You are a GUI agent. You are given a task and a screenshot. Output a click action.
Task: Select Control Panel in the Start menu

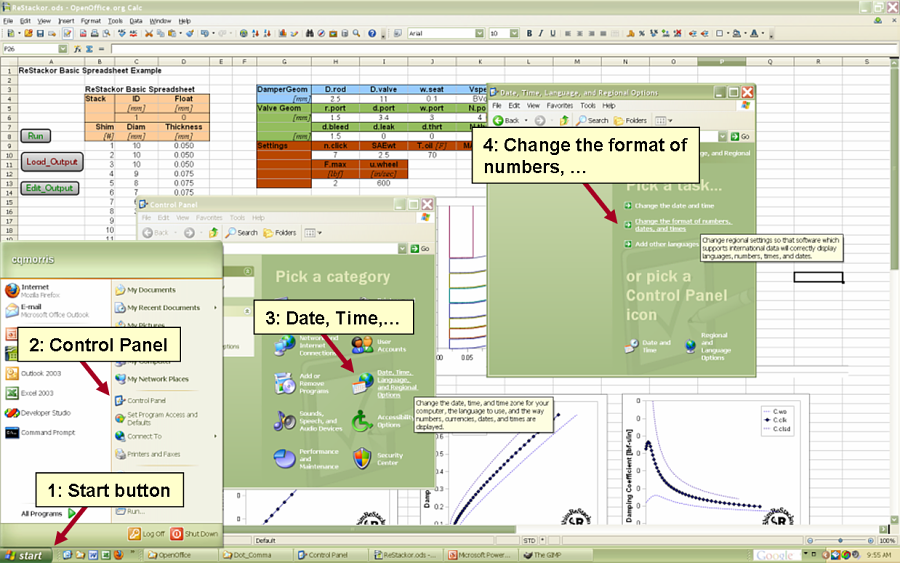[146, 401]
